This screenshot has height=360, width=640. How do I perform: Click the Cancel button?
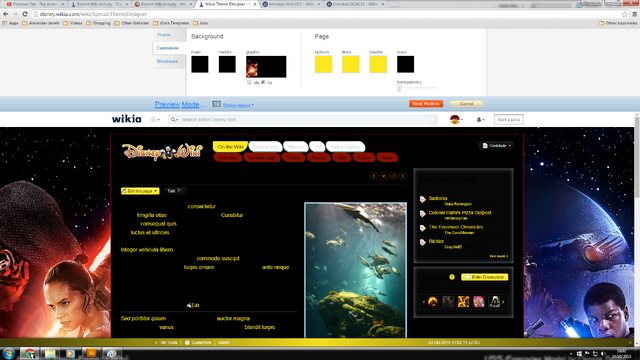click(x=467, y=104)
